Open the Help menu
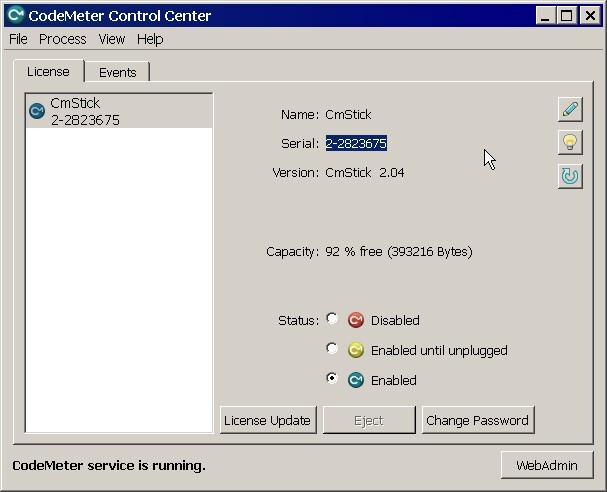 click(x=150, y=39)
